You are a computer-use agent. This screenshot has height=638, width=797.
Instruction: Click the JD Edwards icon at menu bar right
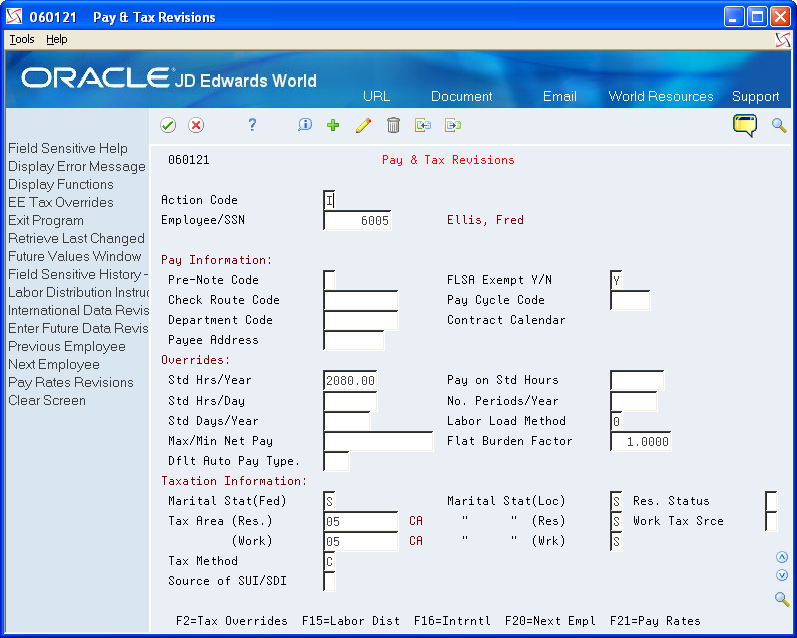pyautogui.click(x=783, y=40)
